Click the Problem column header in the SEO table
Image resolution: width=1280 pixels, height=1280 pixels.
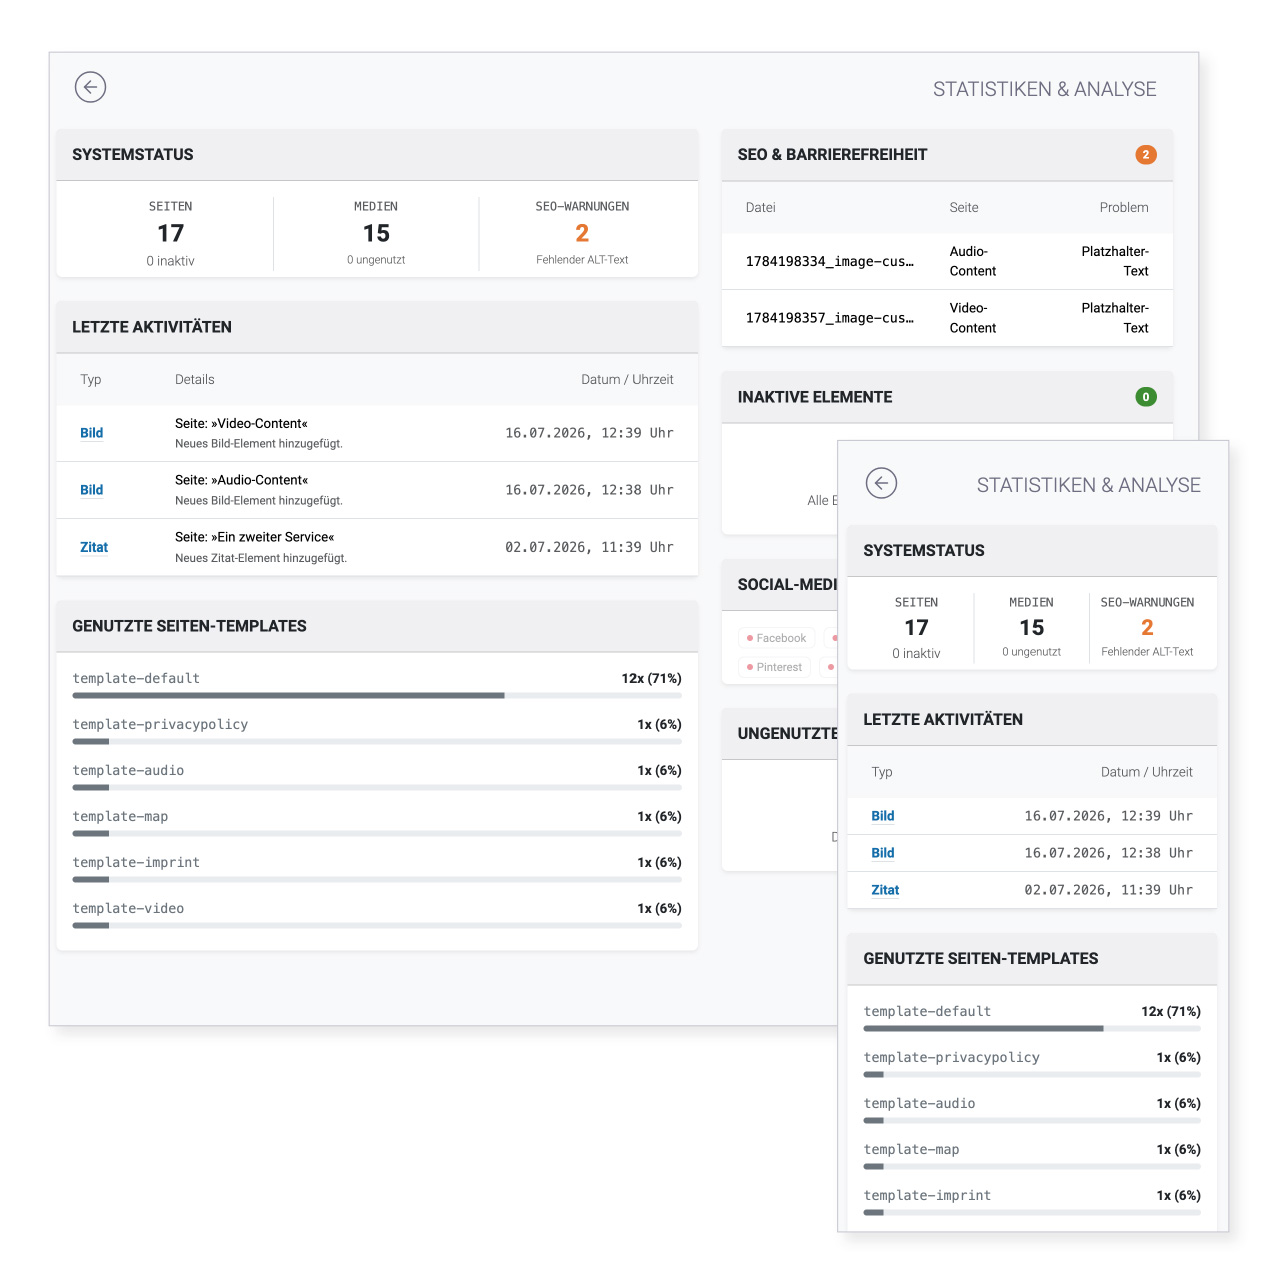(x=1124, y=208)
